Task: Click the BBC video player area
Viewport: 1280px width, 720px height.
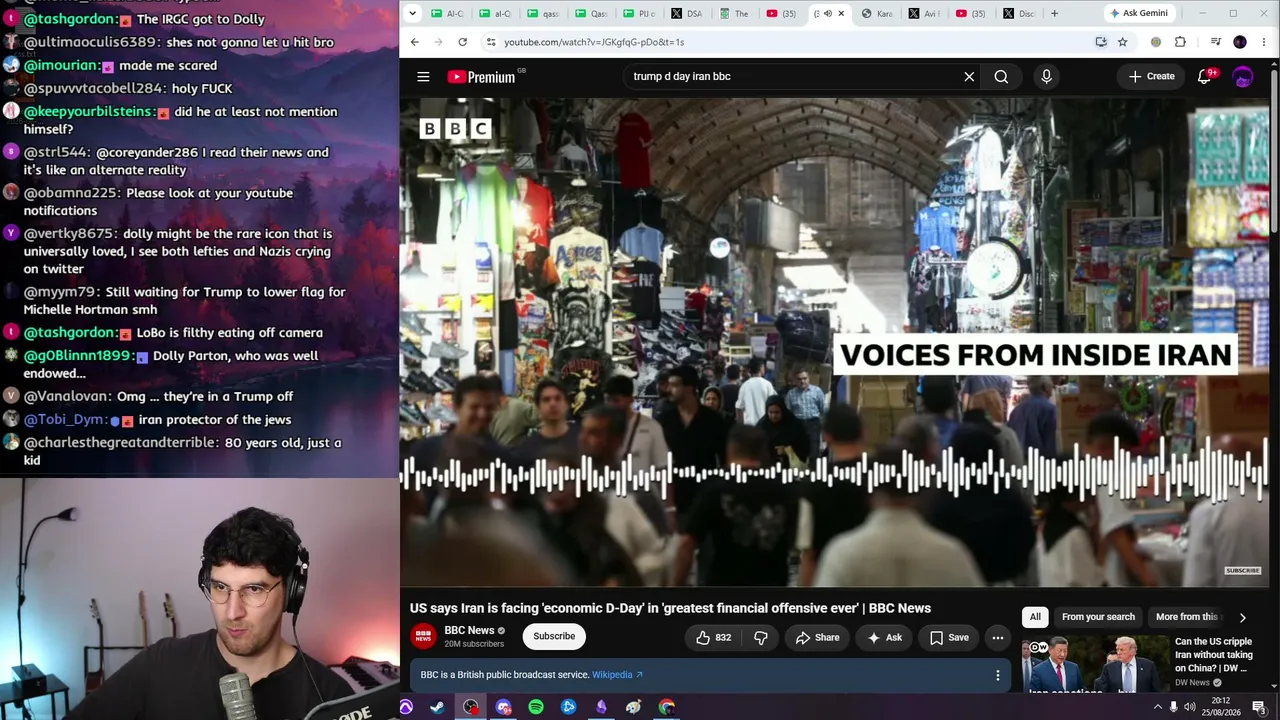Action: click(x=835, y=342)
